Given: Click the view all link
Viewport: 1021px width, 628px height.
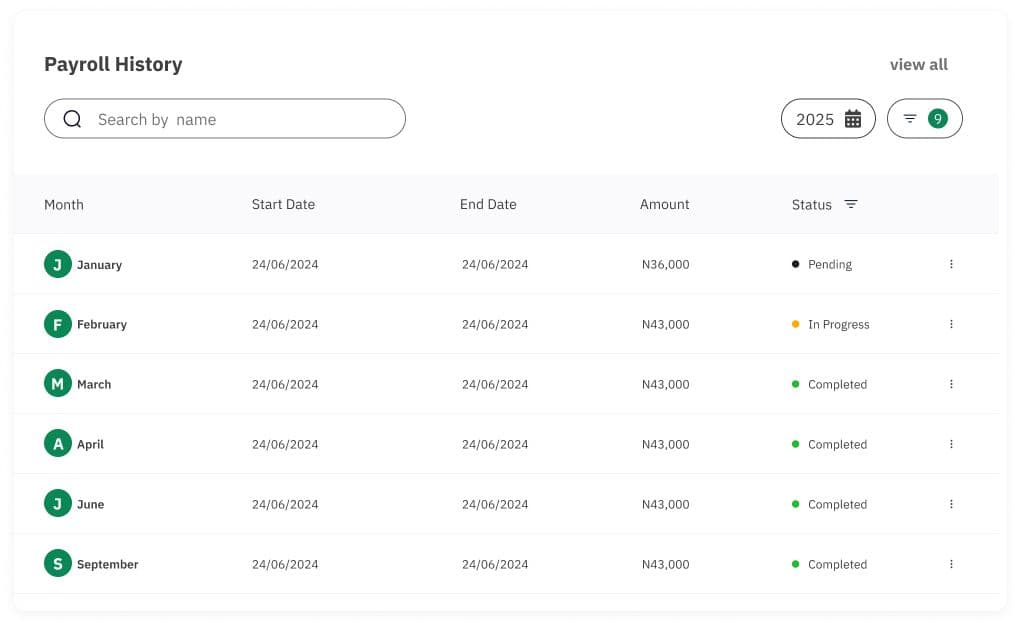Looking at the screenshot, I should click(917, 64).
